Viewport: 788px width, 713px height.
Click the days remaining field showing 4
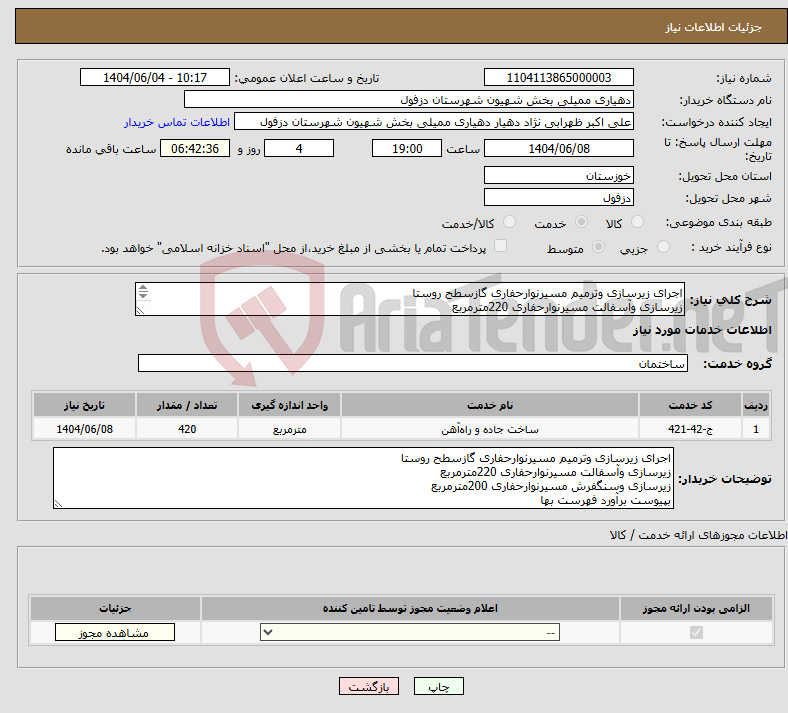299,149
